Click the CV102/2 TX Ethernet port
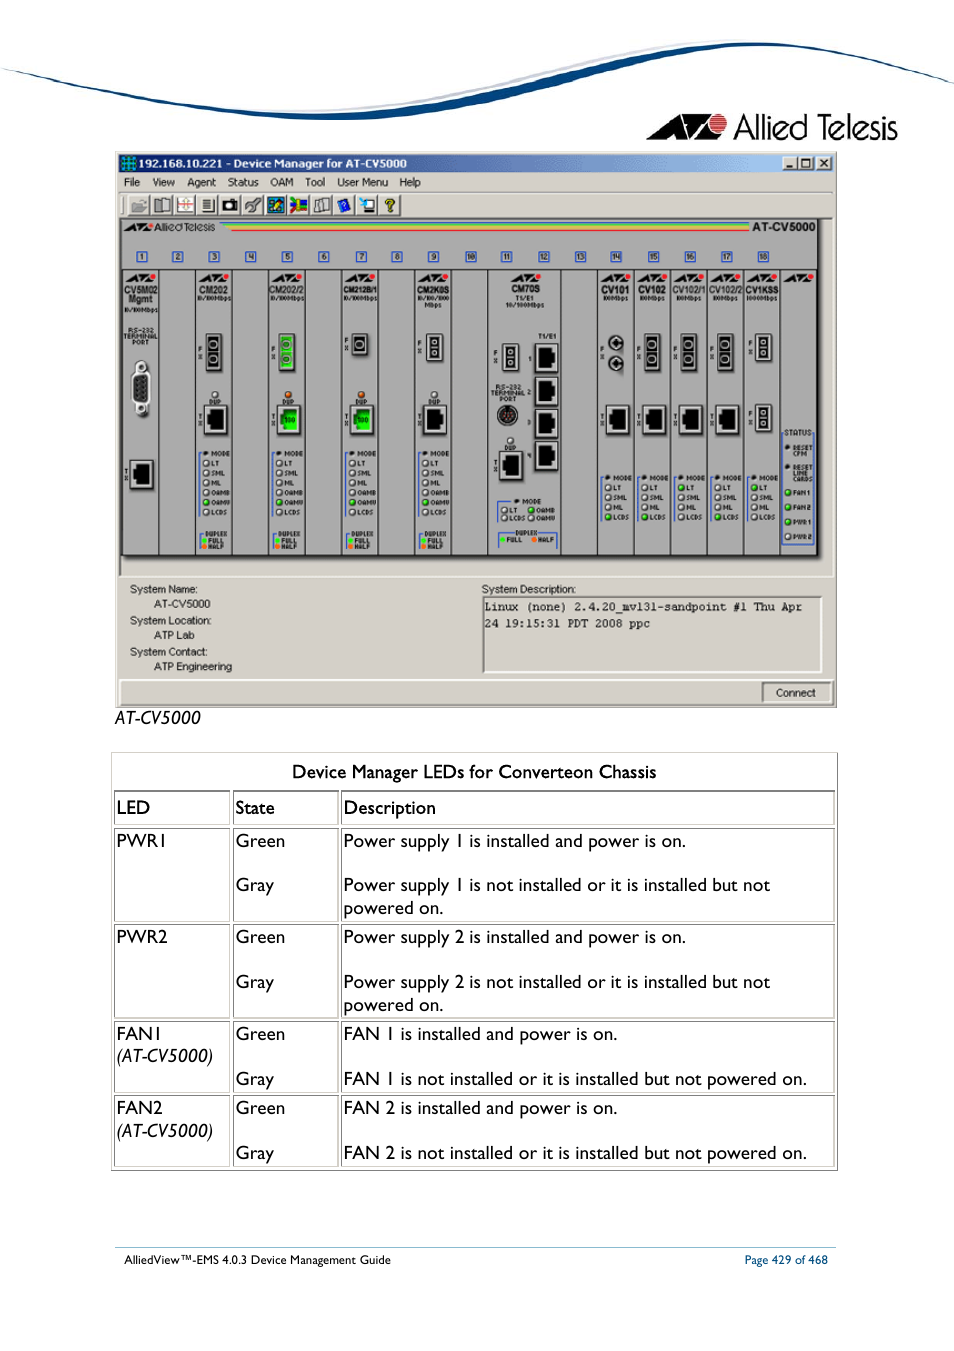Viewport: 954px width, 1351px height. coord(728,419)
